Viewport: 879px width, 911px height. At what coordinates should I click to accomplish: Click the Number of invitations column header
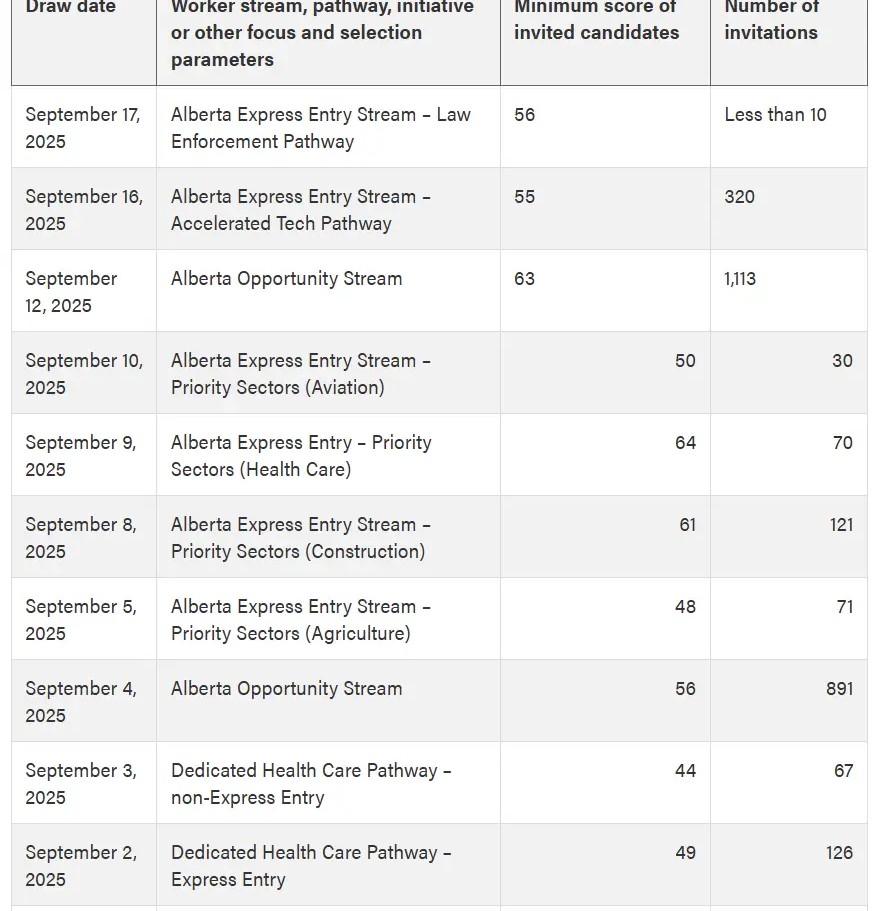(x=771, y=20)
